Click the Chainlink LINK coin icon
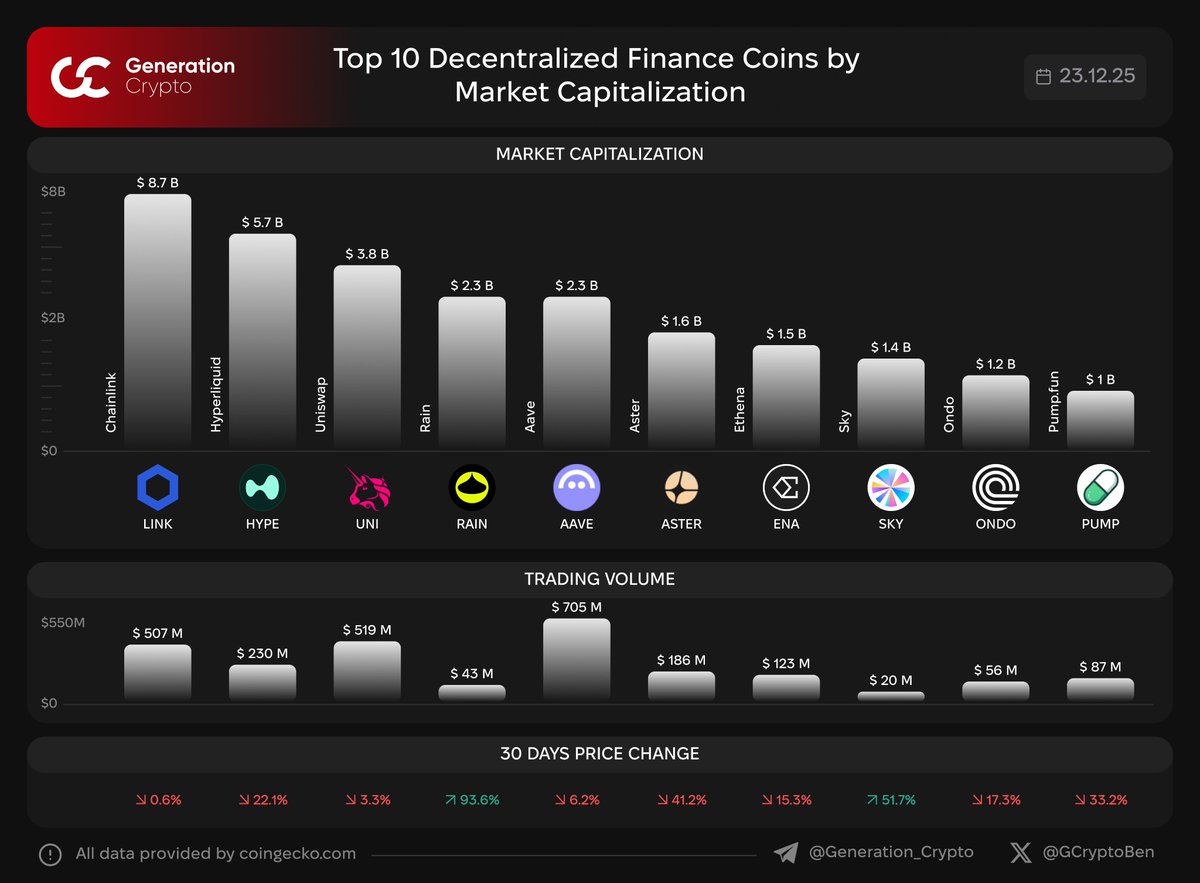Screen dimensions: 1200x883 [x=157, y=489]
